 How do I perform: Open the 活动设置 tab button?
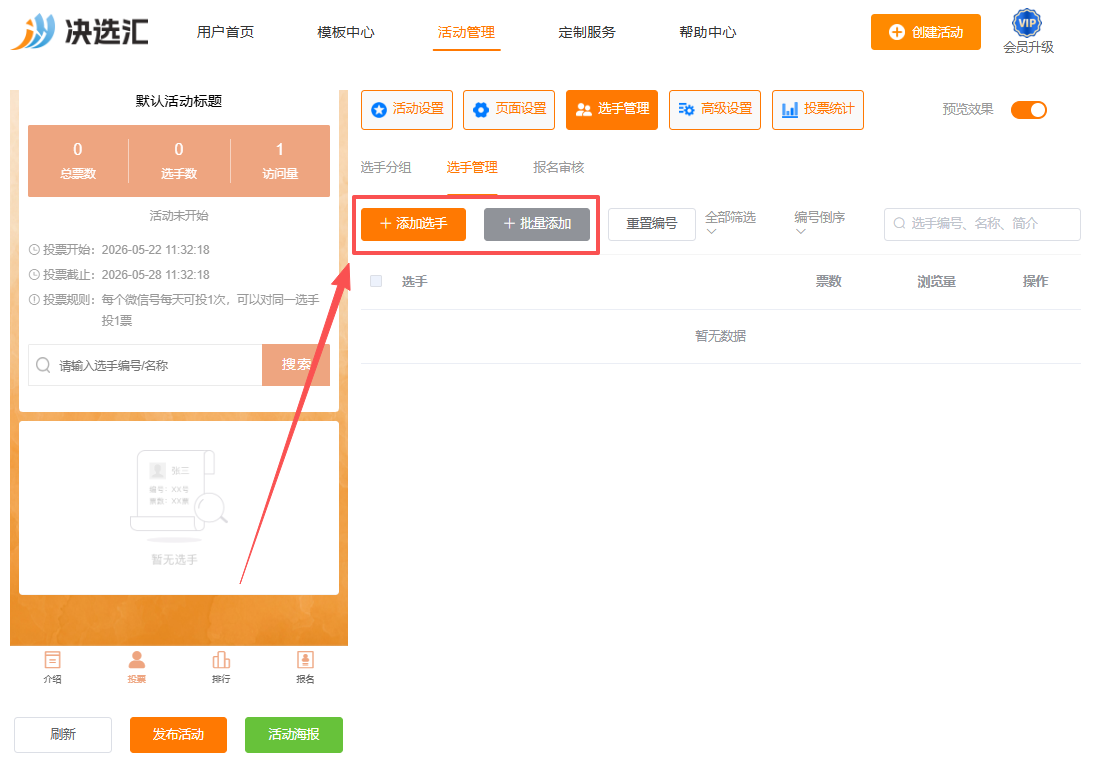click(x=406, y=110)
